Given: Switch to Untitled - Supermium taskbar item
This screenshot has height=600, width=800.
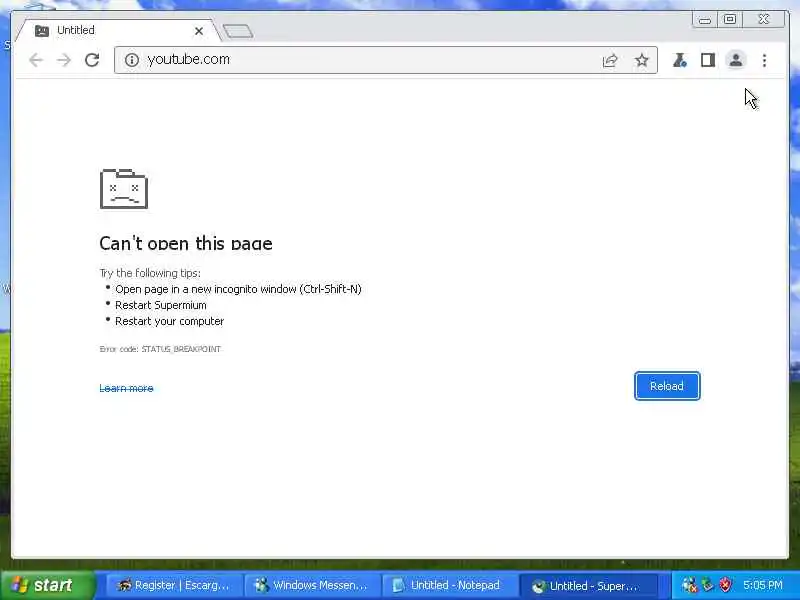Looking at the screenshot, I should (x=587, y=585).
